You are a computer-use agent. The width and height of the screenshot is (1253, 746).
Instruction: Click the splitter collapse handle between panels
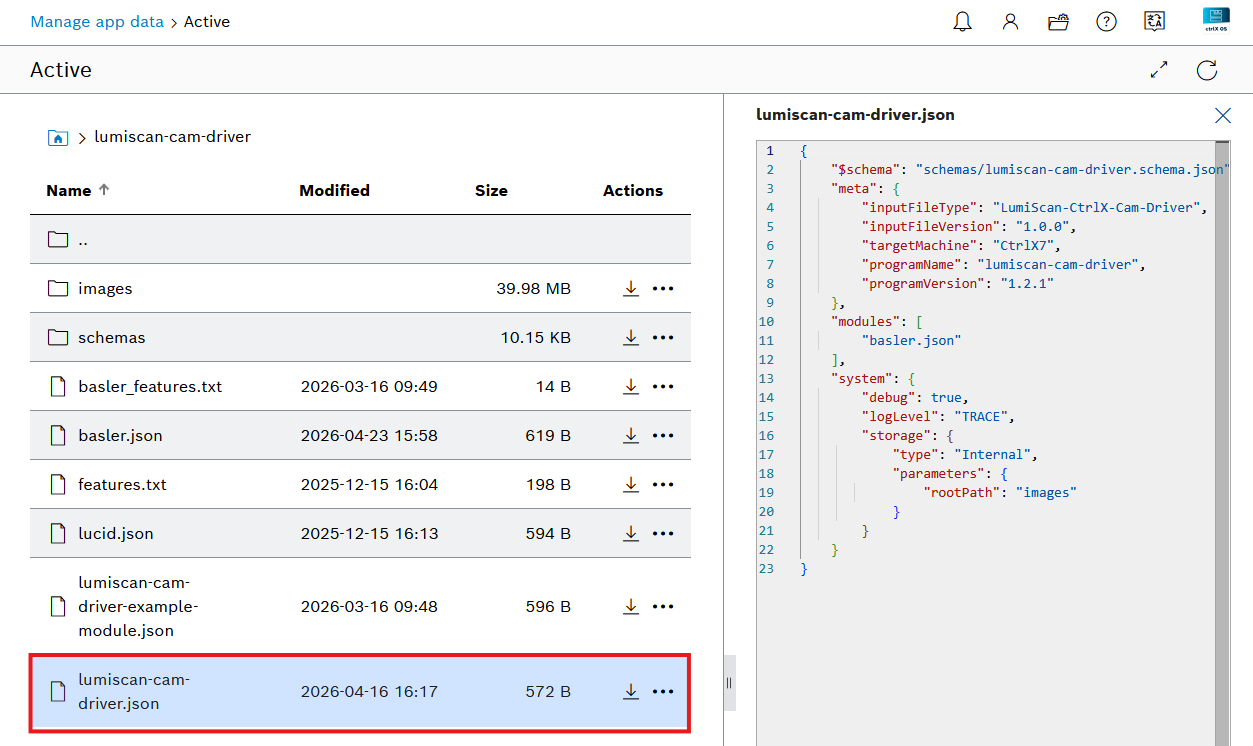pyautogui.click(x=729, y=683)
